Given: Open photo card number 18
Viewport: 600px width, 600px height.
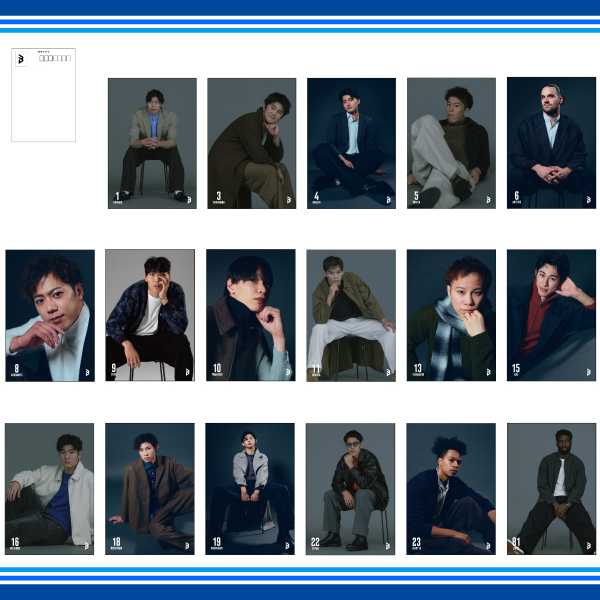Looking at the screenshot, I should click(x=150, y=488).
